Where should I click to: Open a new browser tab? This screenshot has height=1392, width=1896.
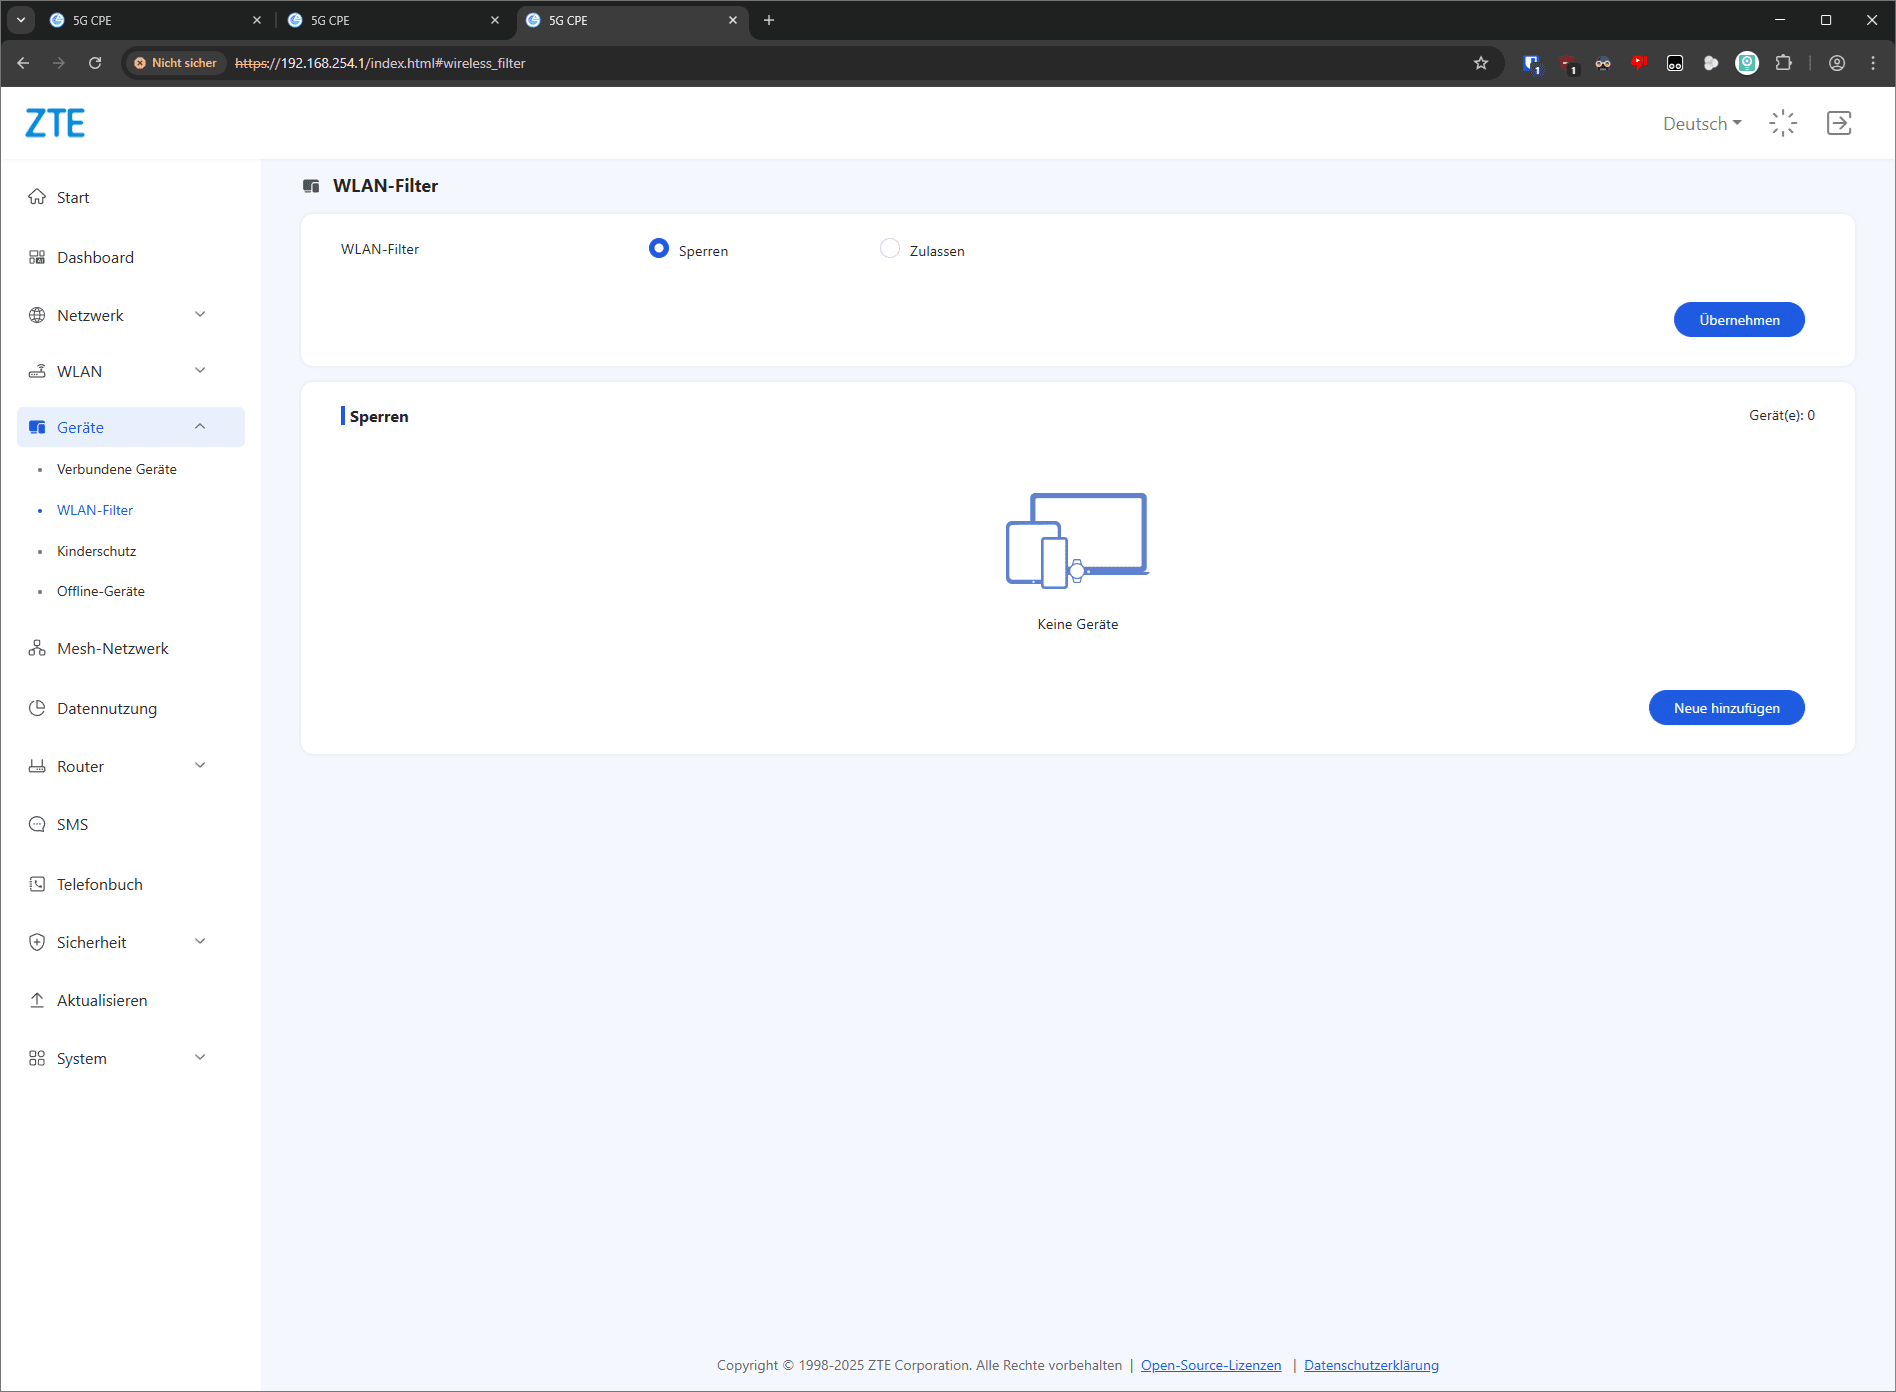click(x=769, y=20)
